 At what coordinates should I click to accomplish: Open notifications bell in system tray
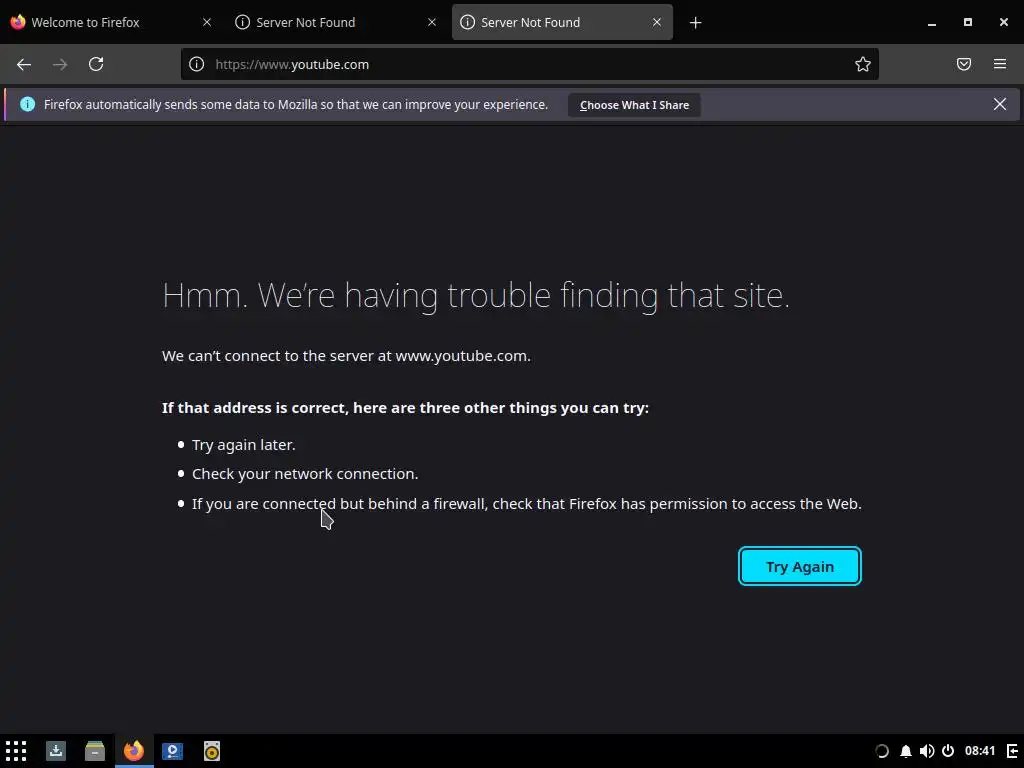(906, 751)
